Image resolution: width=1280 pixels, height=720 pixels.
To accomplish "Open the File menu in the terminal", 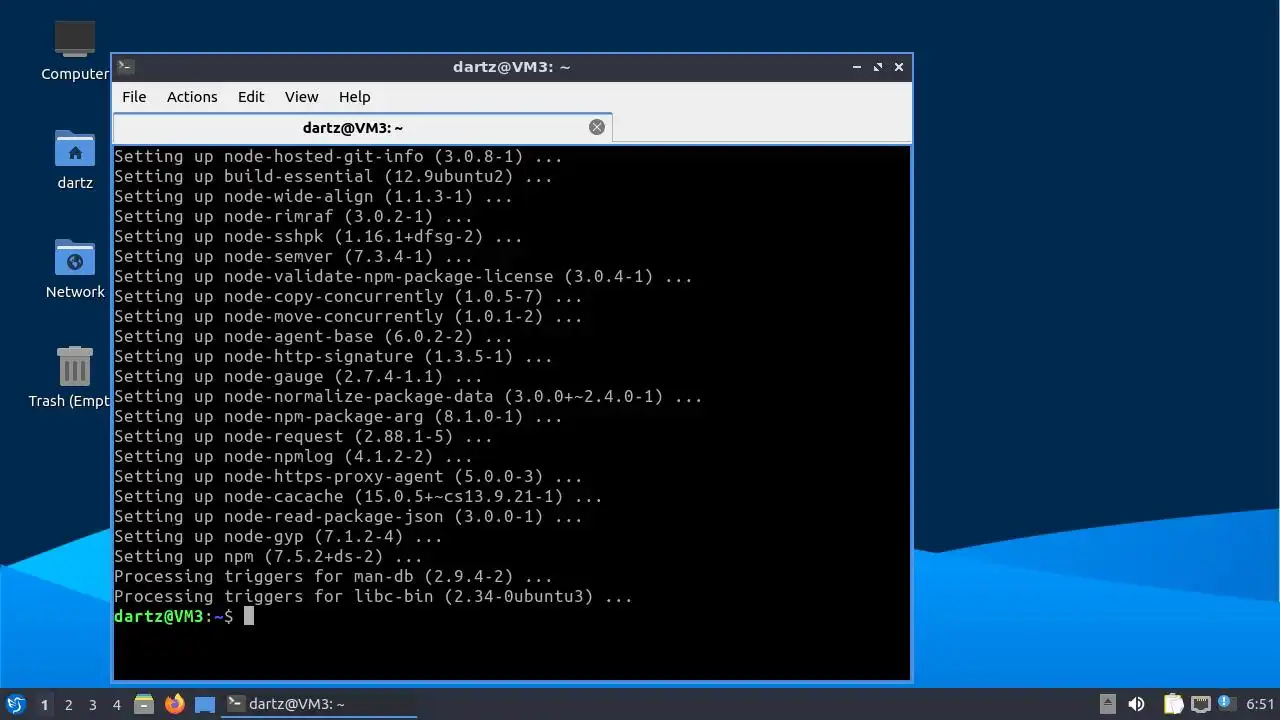I will pyautogui.click(x=134, y=97).
